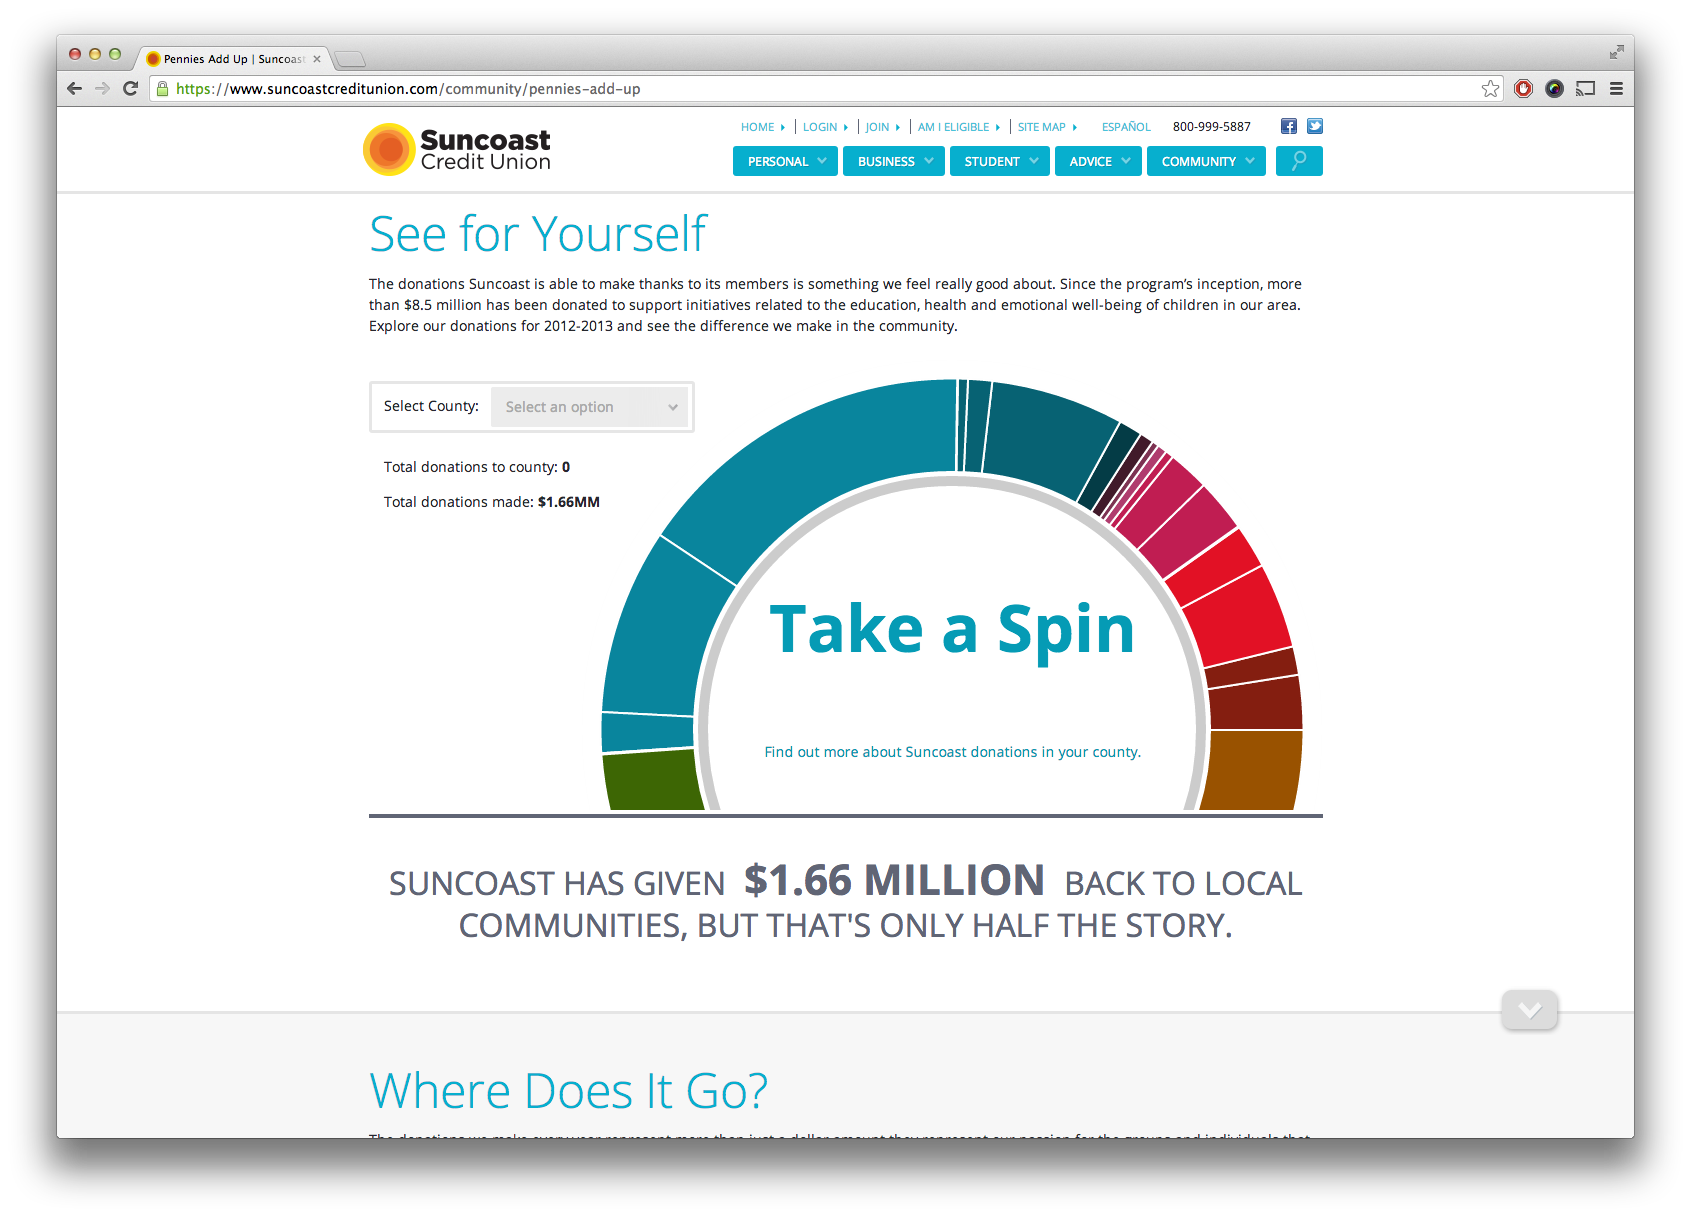The width and height of the screenshot is (1691, 1217).
Task: Click the Twitter icon
Action: [1314, 126]
